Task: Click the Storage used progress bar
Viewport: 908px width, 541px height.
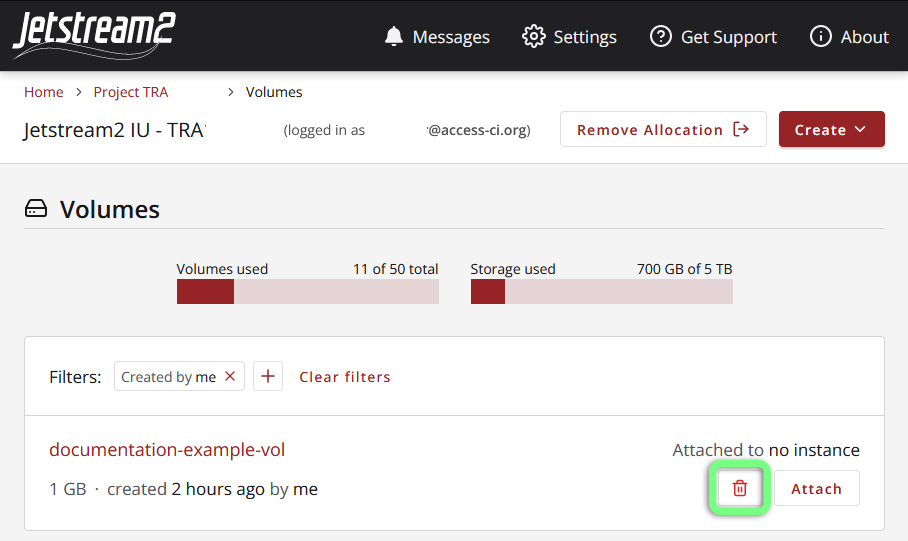Action: 602,291
